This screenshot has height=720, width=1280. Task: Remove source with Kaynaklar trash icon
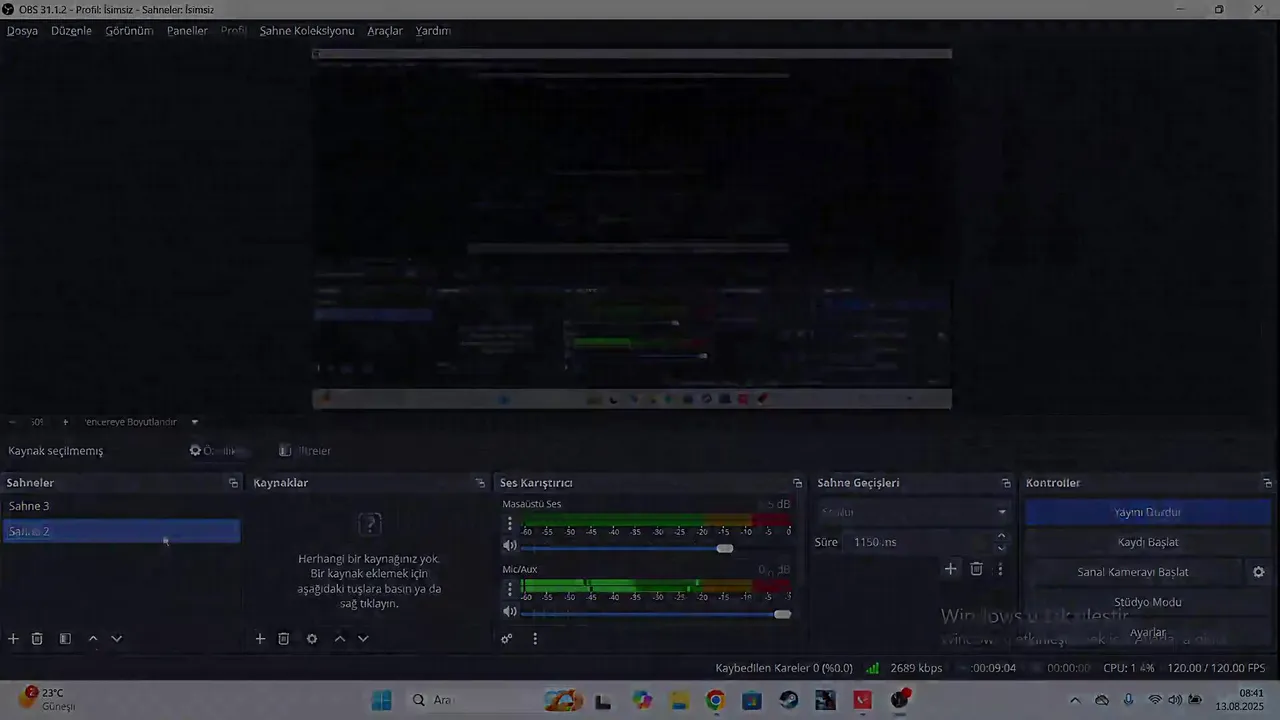pyautogui.click(x=284, y=639)
